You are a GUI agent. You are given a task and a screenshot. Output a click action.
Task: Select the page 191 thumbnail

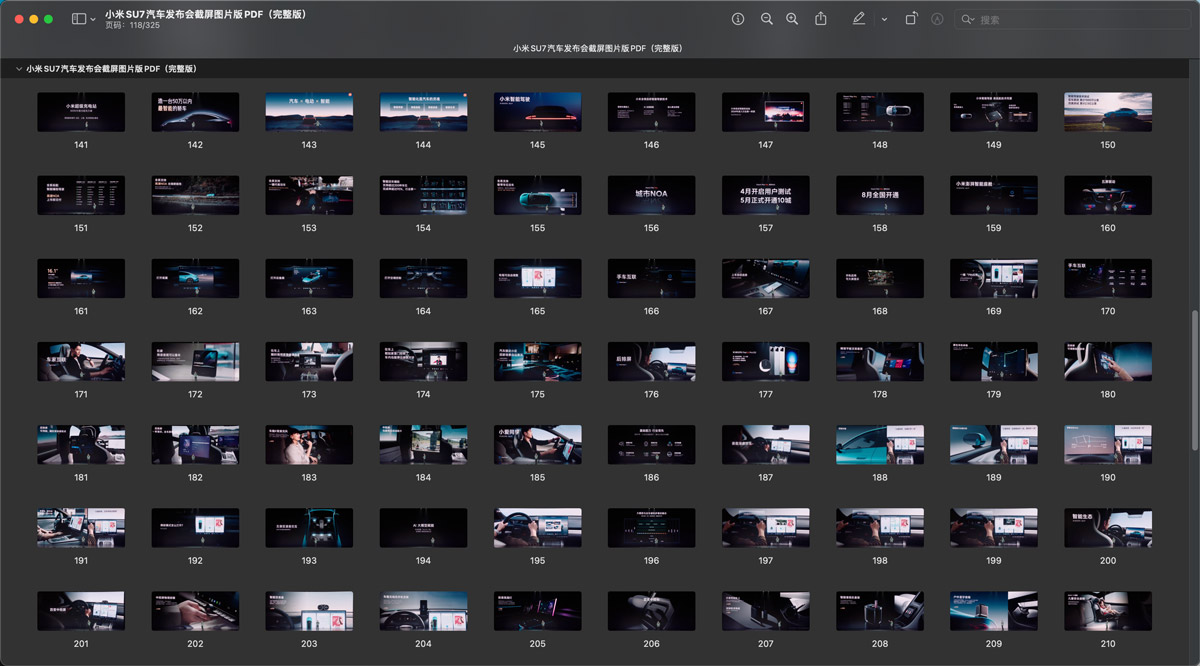pyautogui.click(x=81, y=527)
